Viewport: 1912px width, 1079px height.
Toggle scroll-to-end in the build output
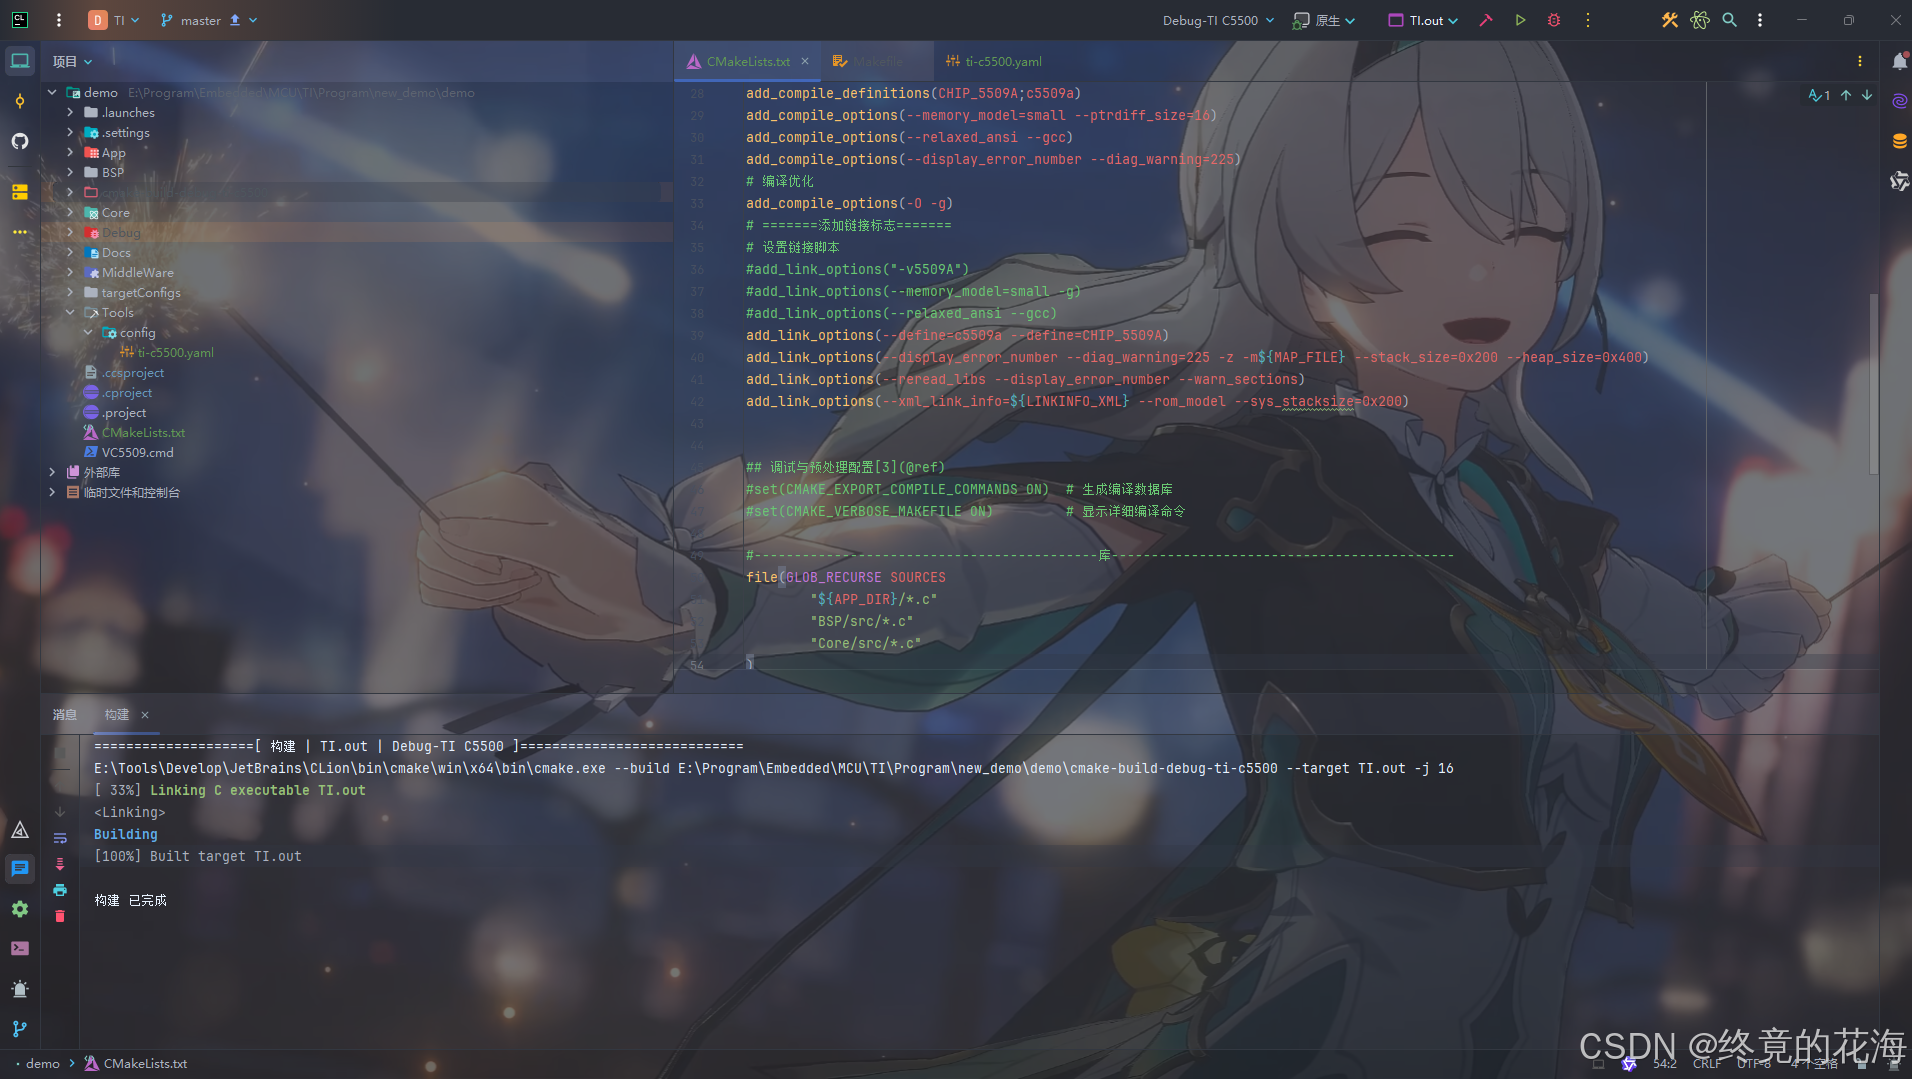click(x=60, y=864)
